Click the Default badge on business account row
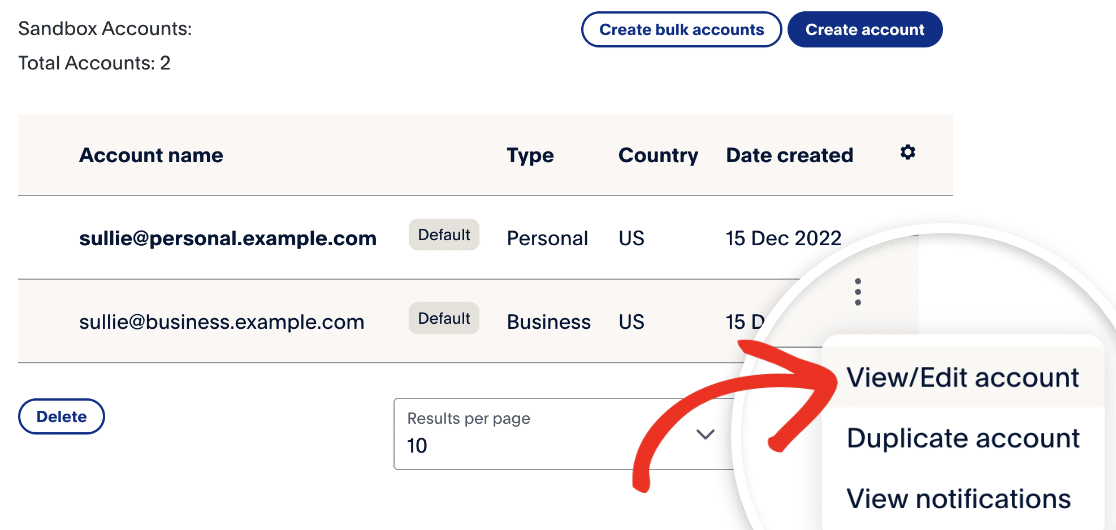The height and width of the screenshot is (530, 1116). click(x=444, y=319)
